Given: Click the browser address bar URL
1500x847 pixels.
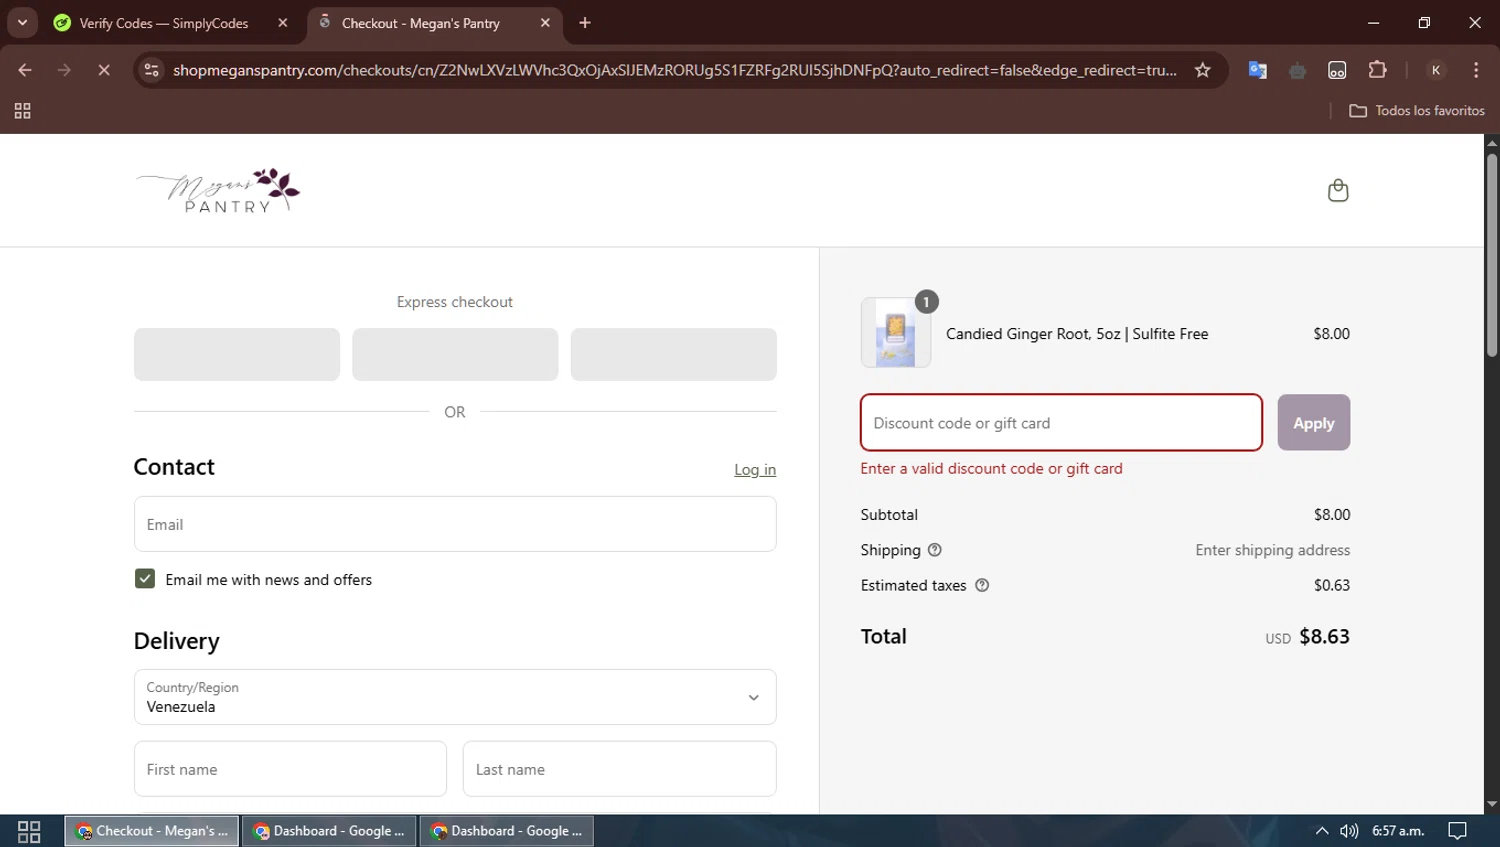Looking at the screenshot, I should pos(675,70).
